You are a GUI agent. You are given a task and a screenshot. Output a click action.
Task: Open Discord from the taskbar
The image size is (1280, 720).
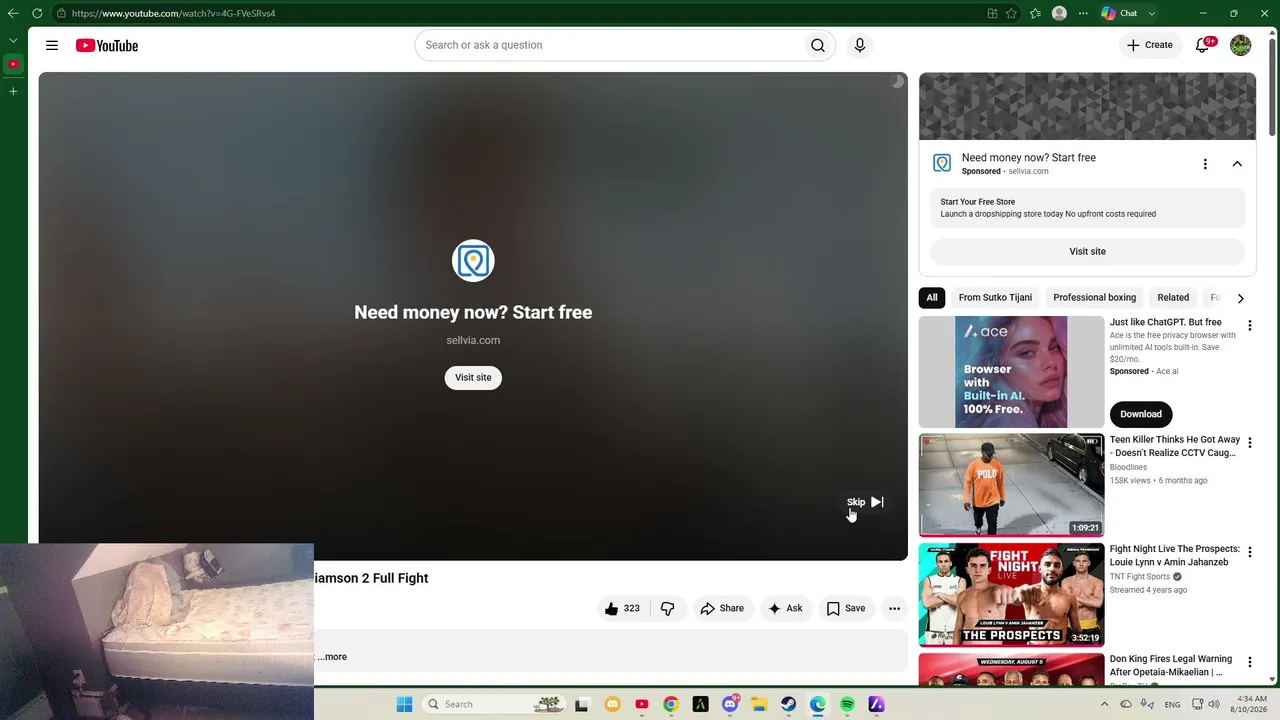pyautogui.click(x=730, y=704)
